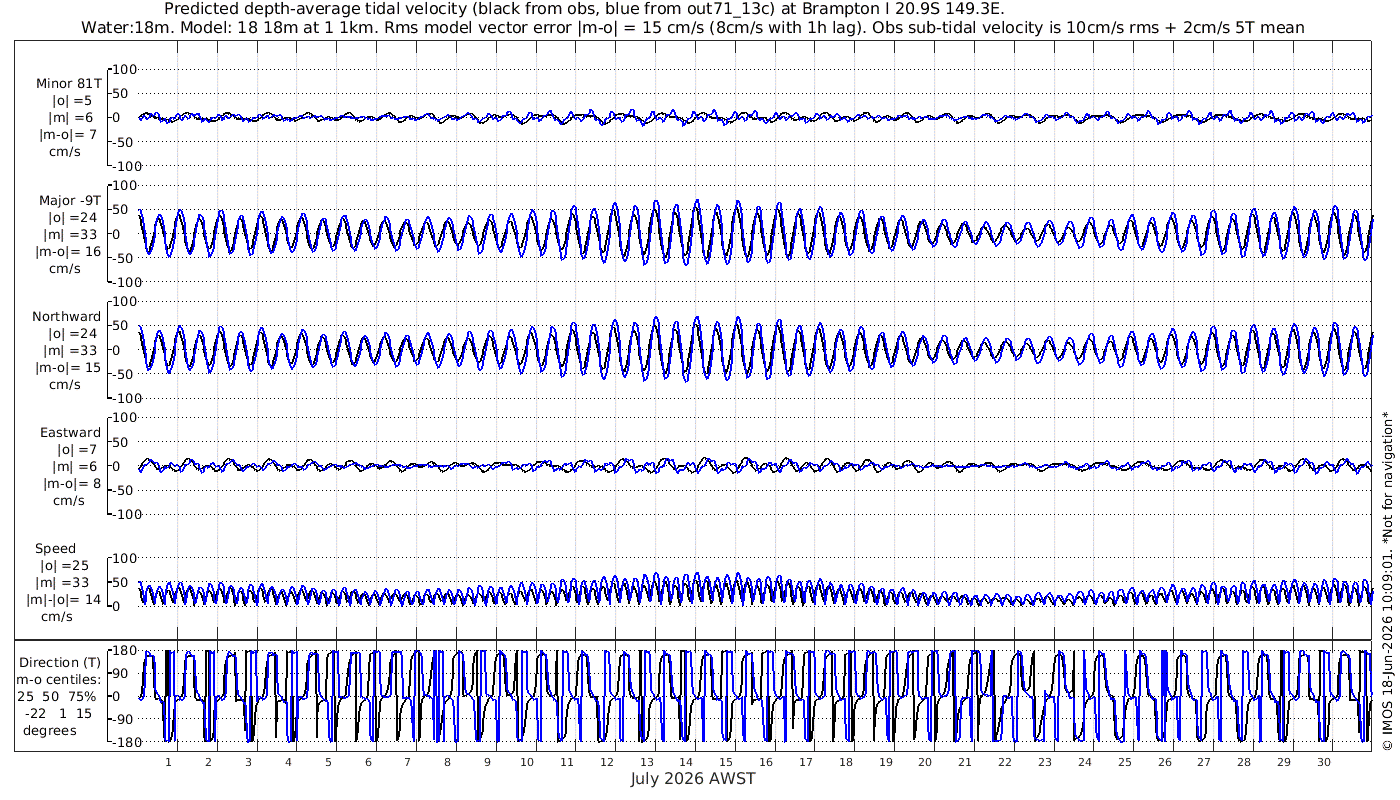Click the '-100' tick on Eastward axis

pos(122,514)
